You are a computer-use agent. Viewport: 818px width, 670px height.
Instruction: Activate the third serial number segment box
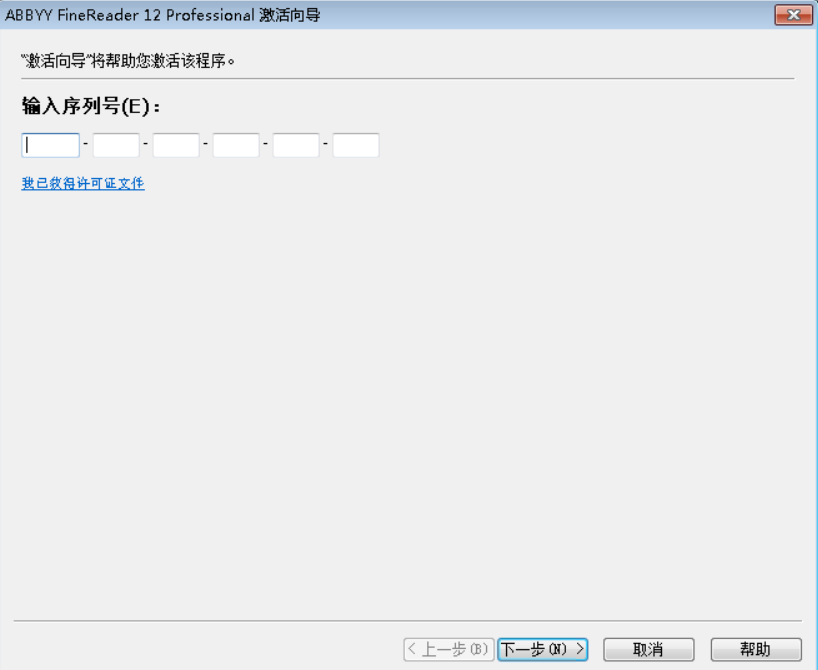tap(176, 145)
